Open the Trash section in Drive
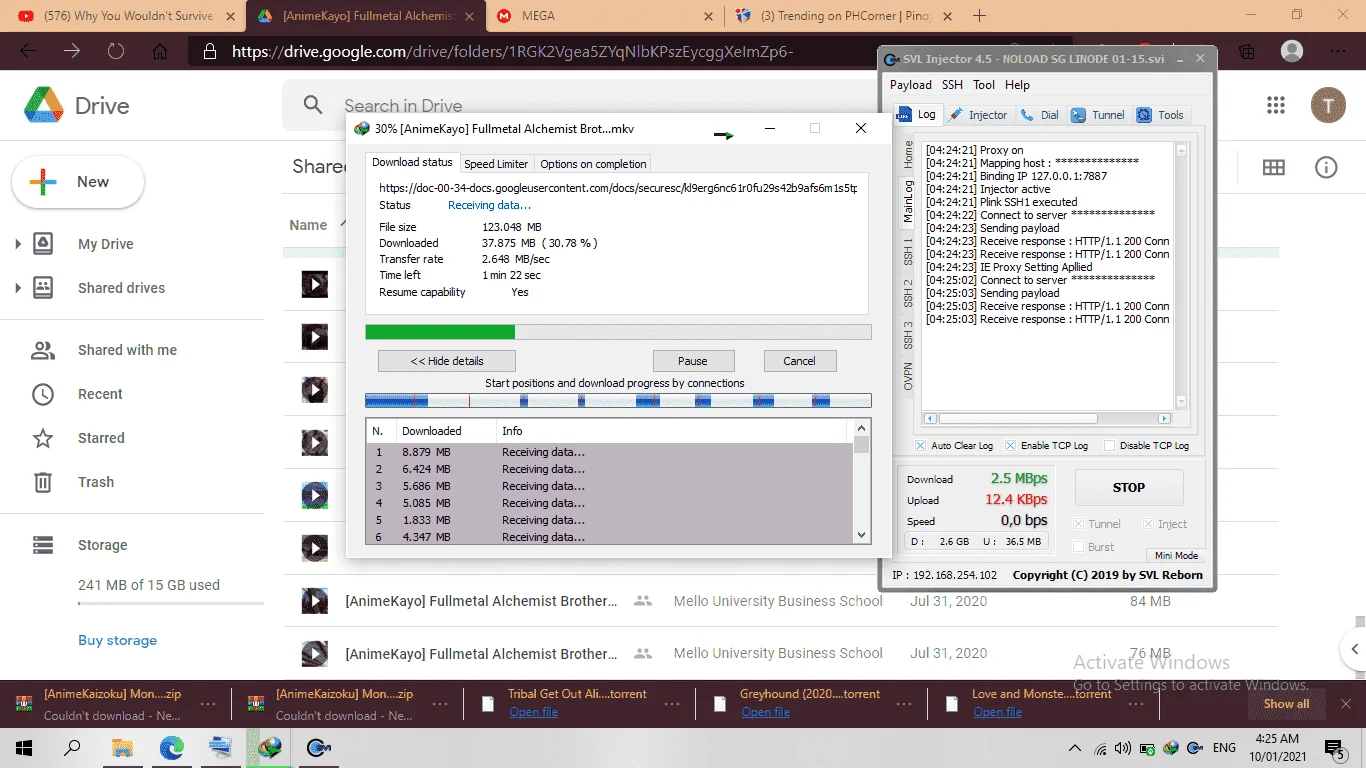The width and height of the screenshot is (1366, 768). tap(96, 482)
